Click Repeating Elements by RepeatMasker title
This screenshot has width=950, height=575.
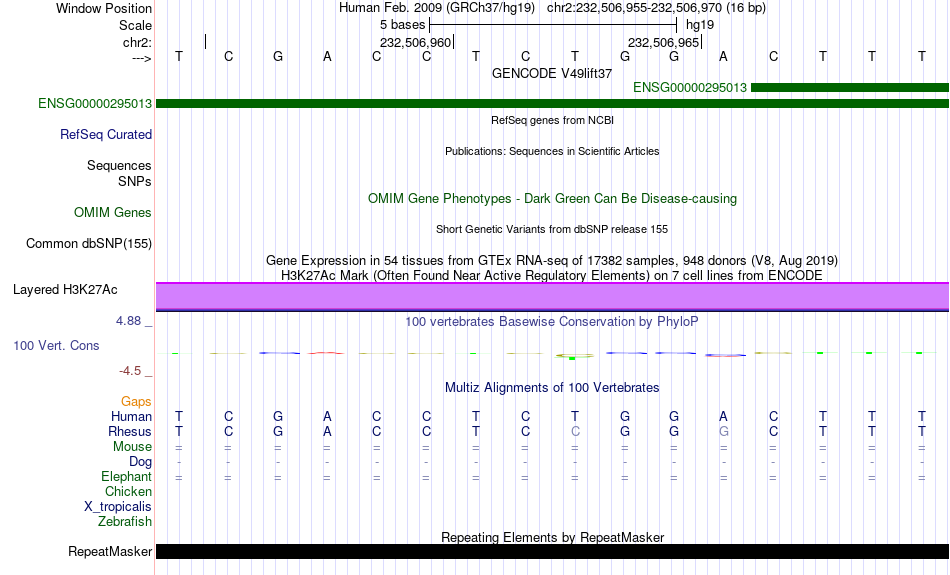tap(553, 537)
